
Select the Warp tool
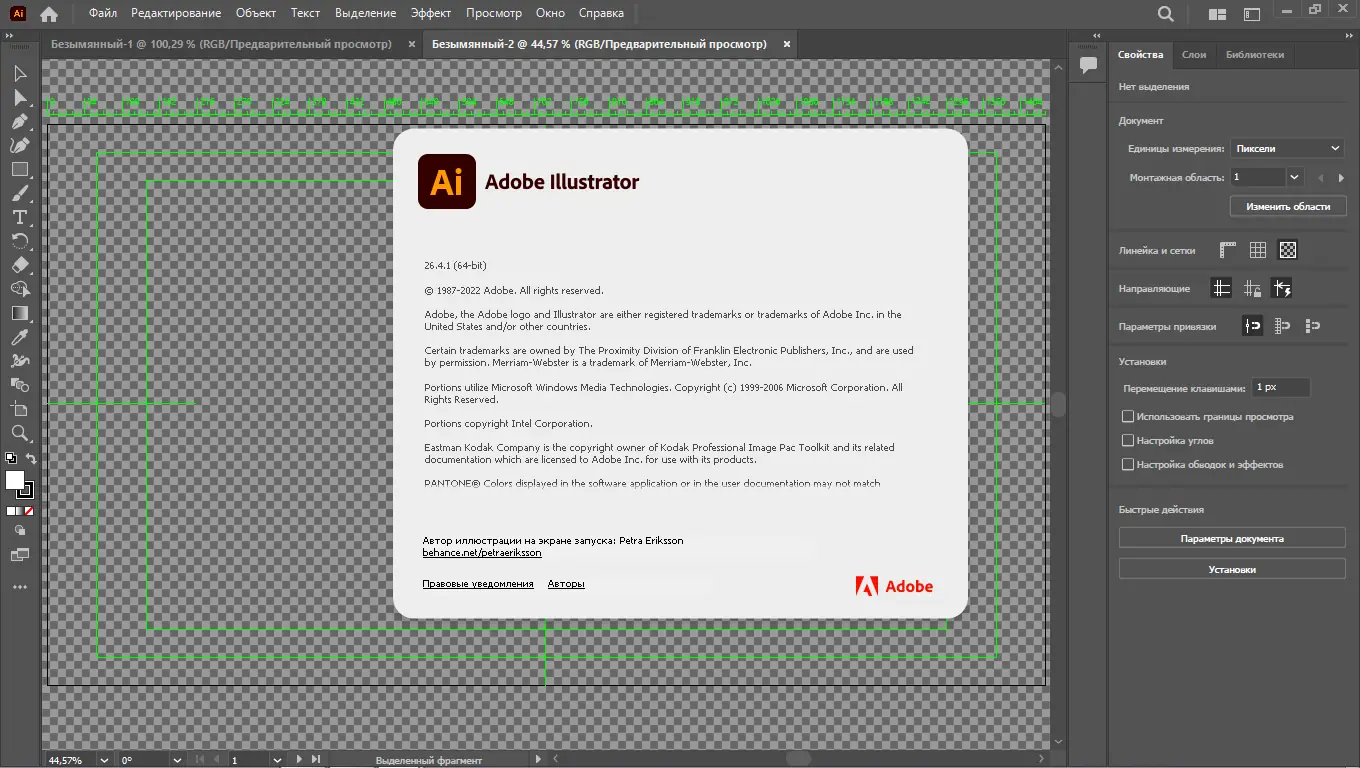20,361
